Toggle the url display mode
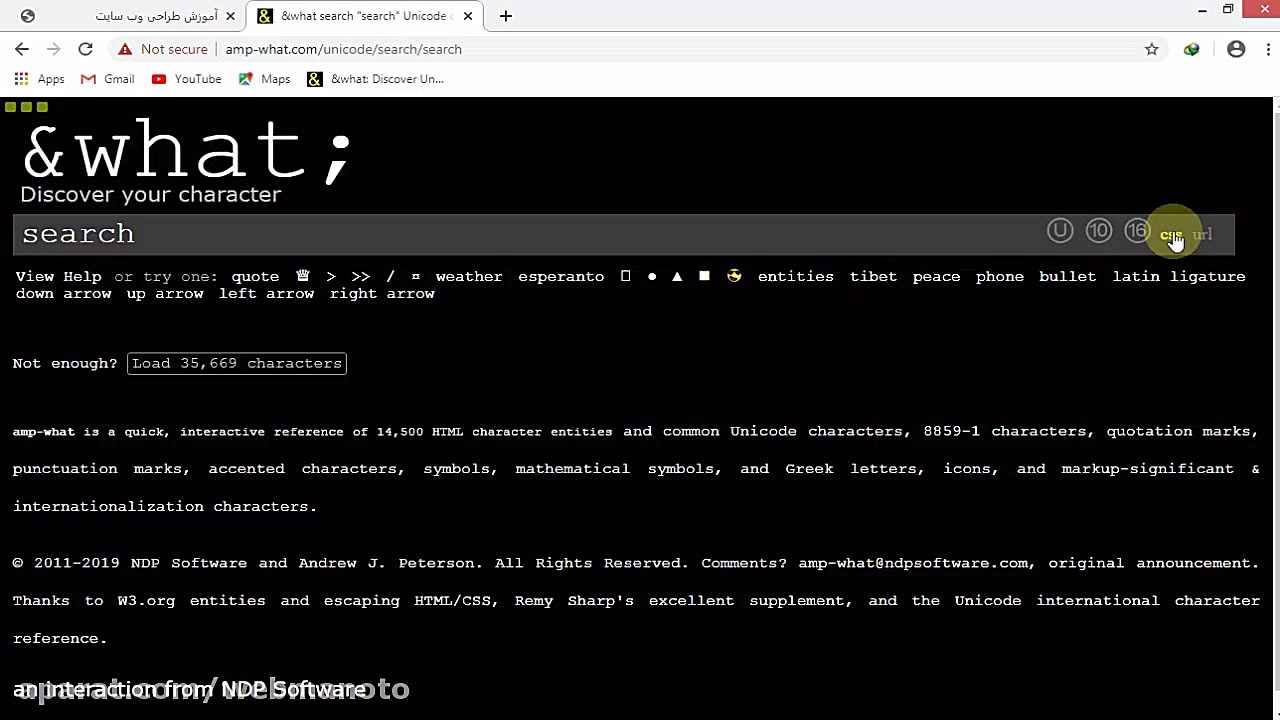The image size is (1280, 720). coord(1202,234)
